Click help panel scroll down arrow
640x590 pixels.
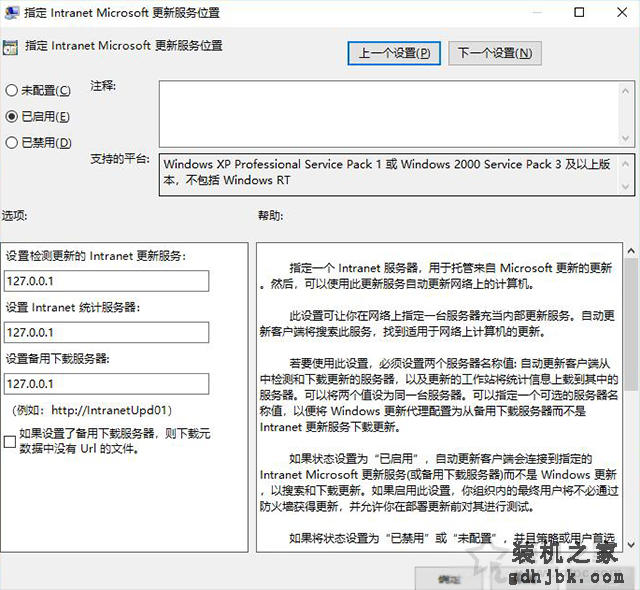pyautogui.click(x=631, y=545)
